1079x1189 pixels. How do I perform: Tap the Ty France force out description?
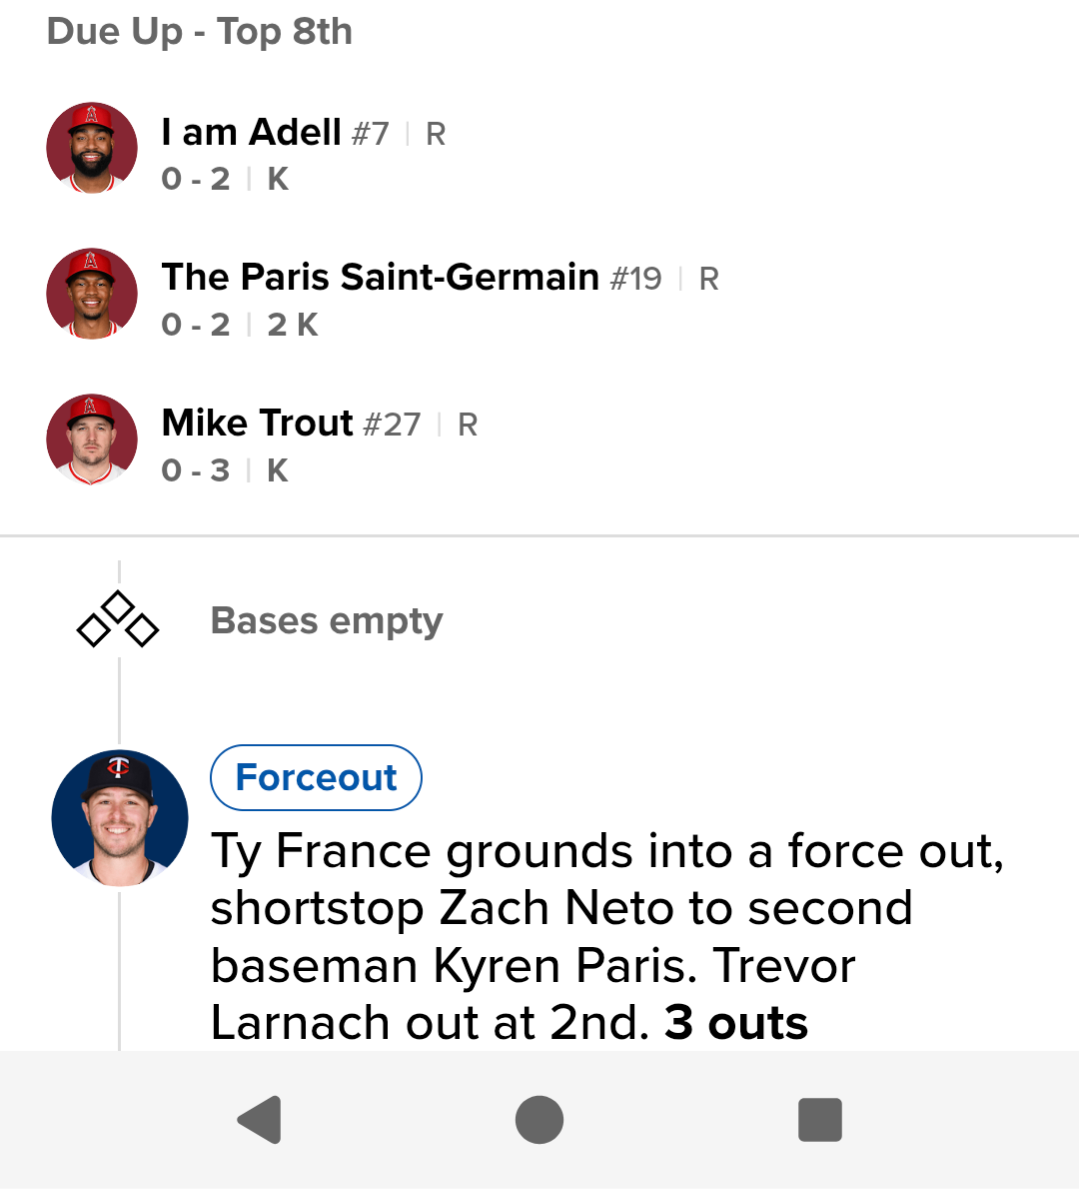click(x=560, y=936)
